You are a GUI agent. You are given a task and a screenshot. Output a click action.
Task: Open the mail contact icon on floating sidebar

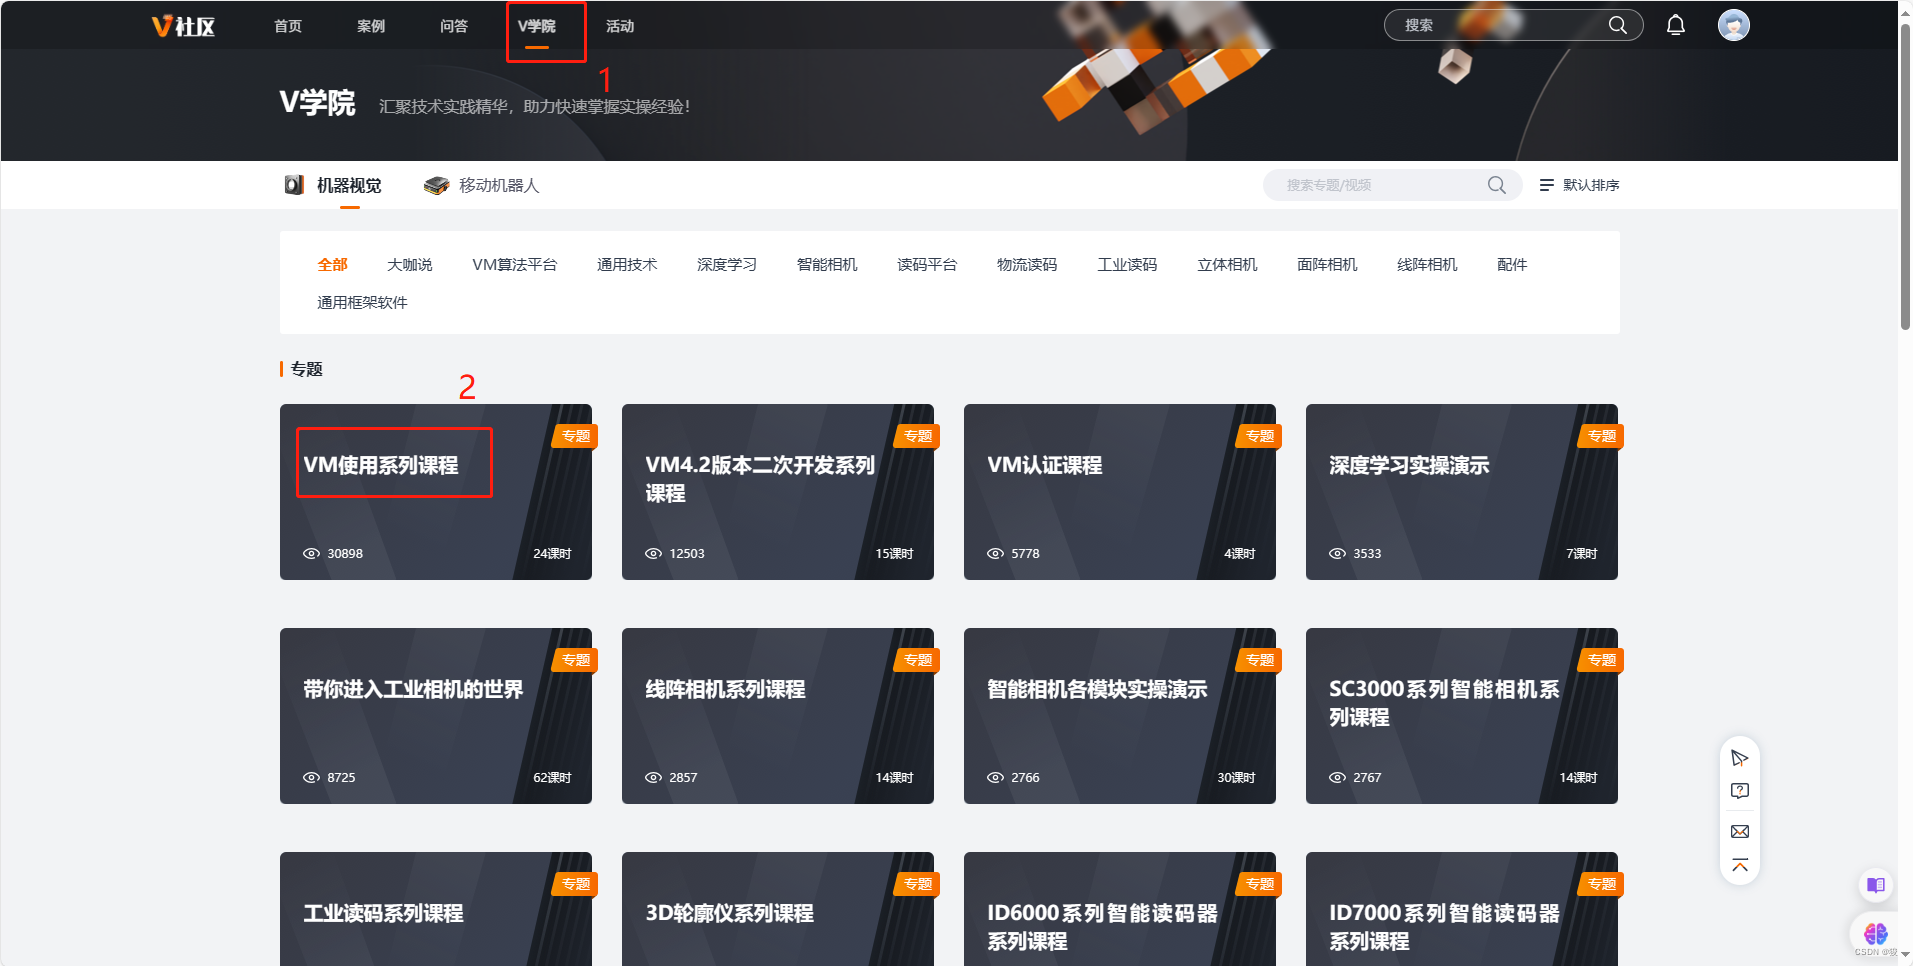1740,831
